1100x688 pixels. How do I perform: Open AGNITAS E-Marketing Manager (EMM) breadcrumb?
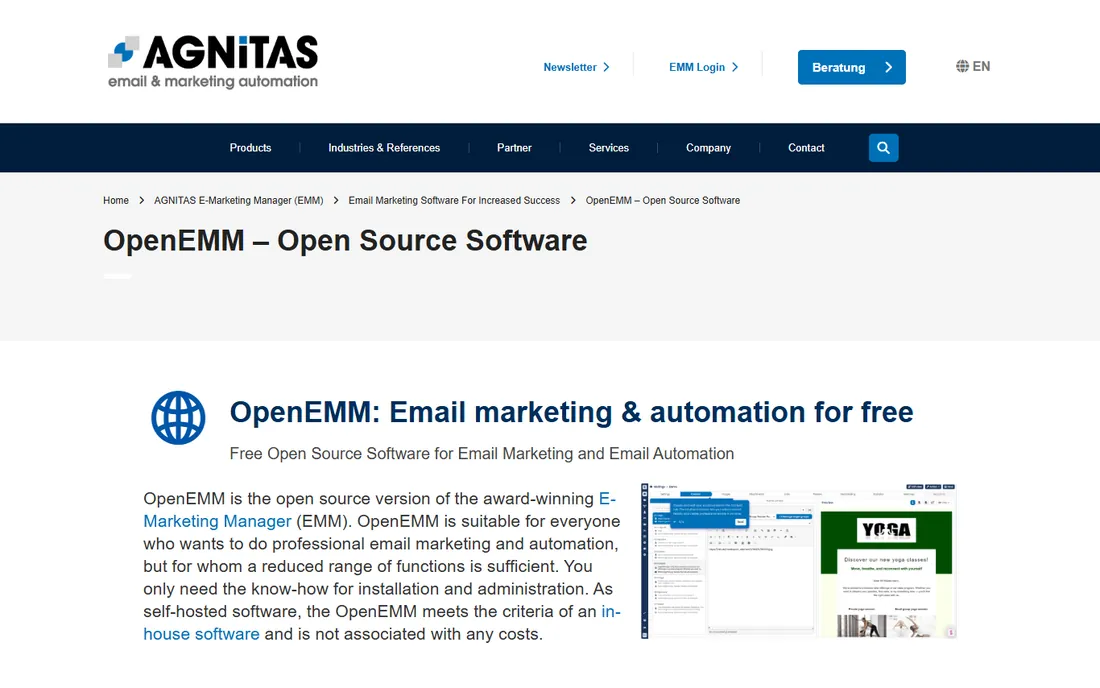tap(239, 201)
